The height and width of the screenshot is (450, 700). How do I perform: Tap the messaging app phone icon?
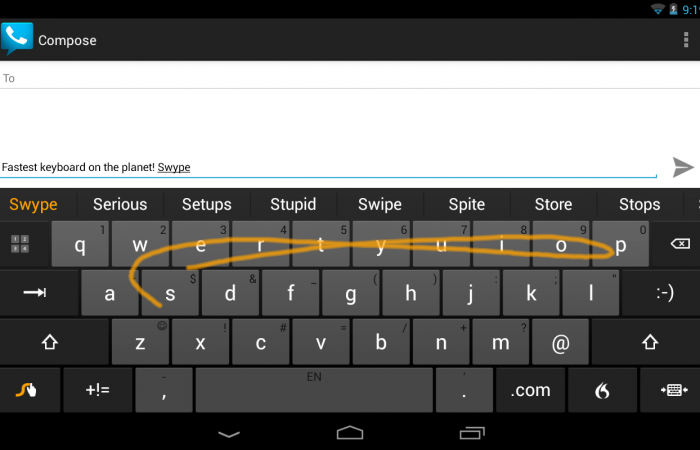coord(17,38)
